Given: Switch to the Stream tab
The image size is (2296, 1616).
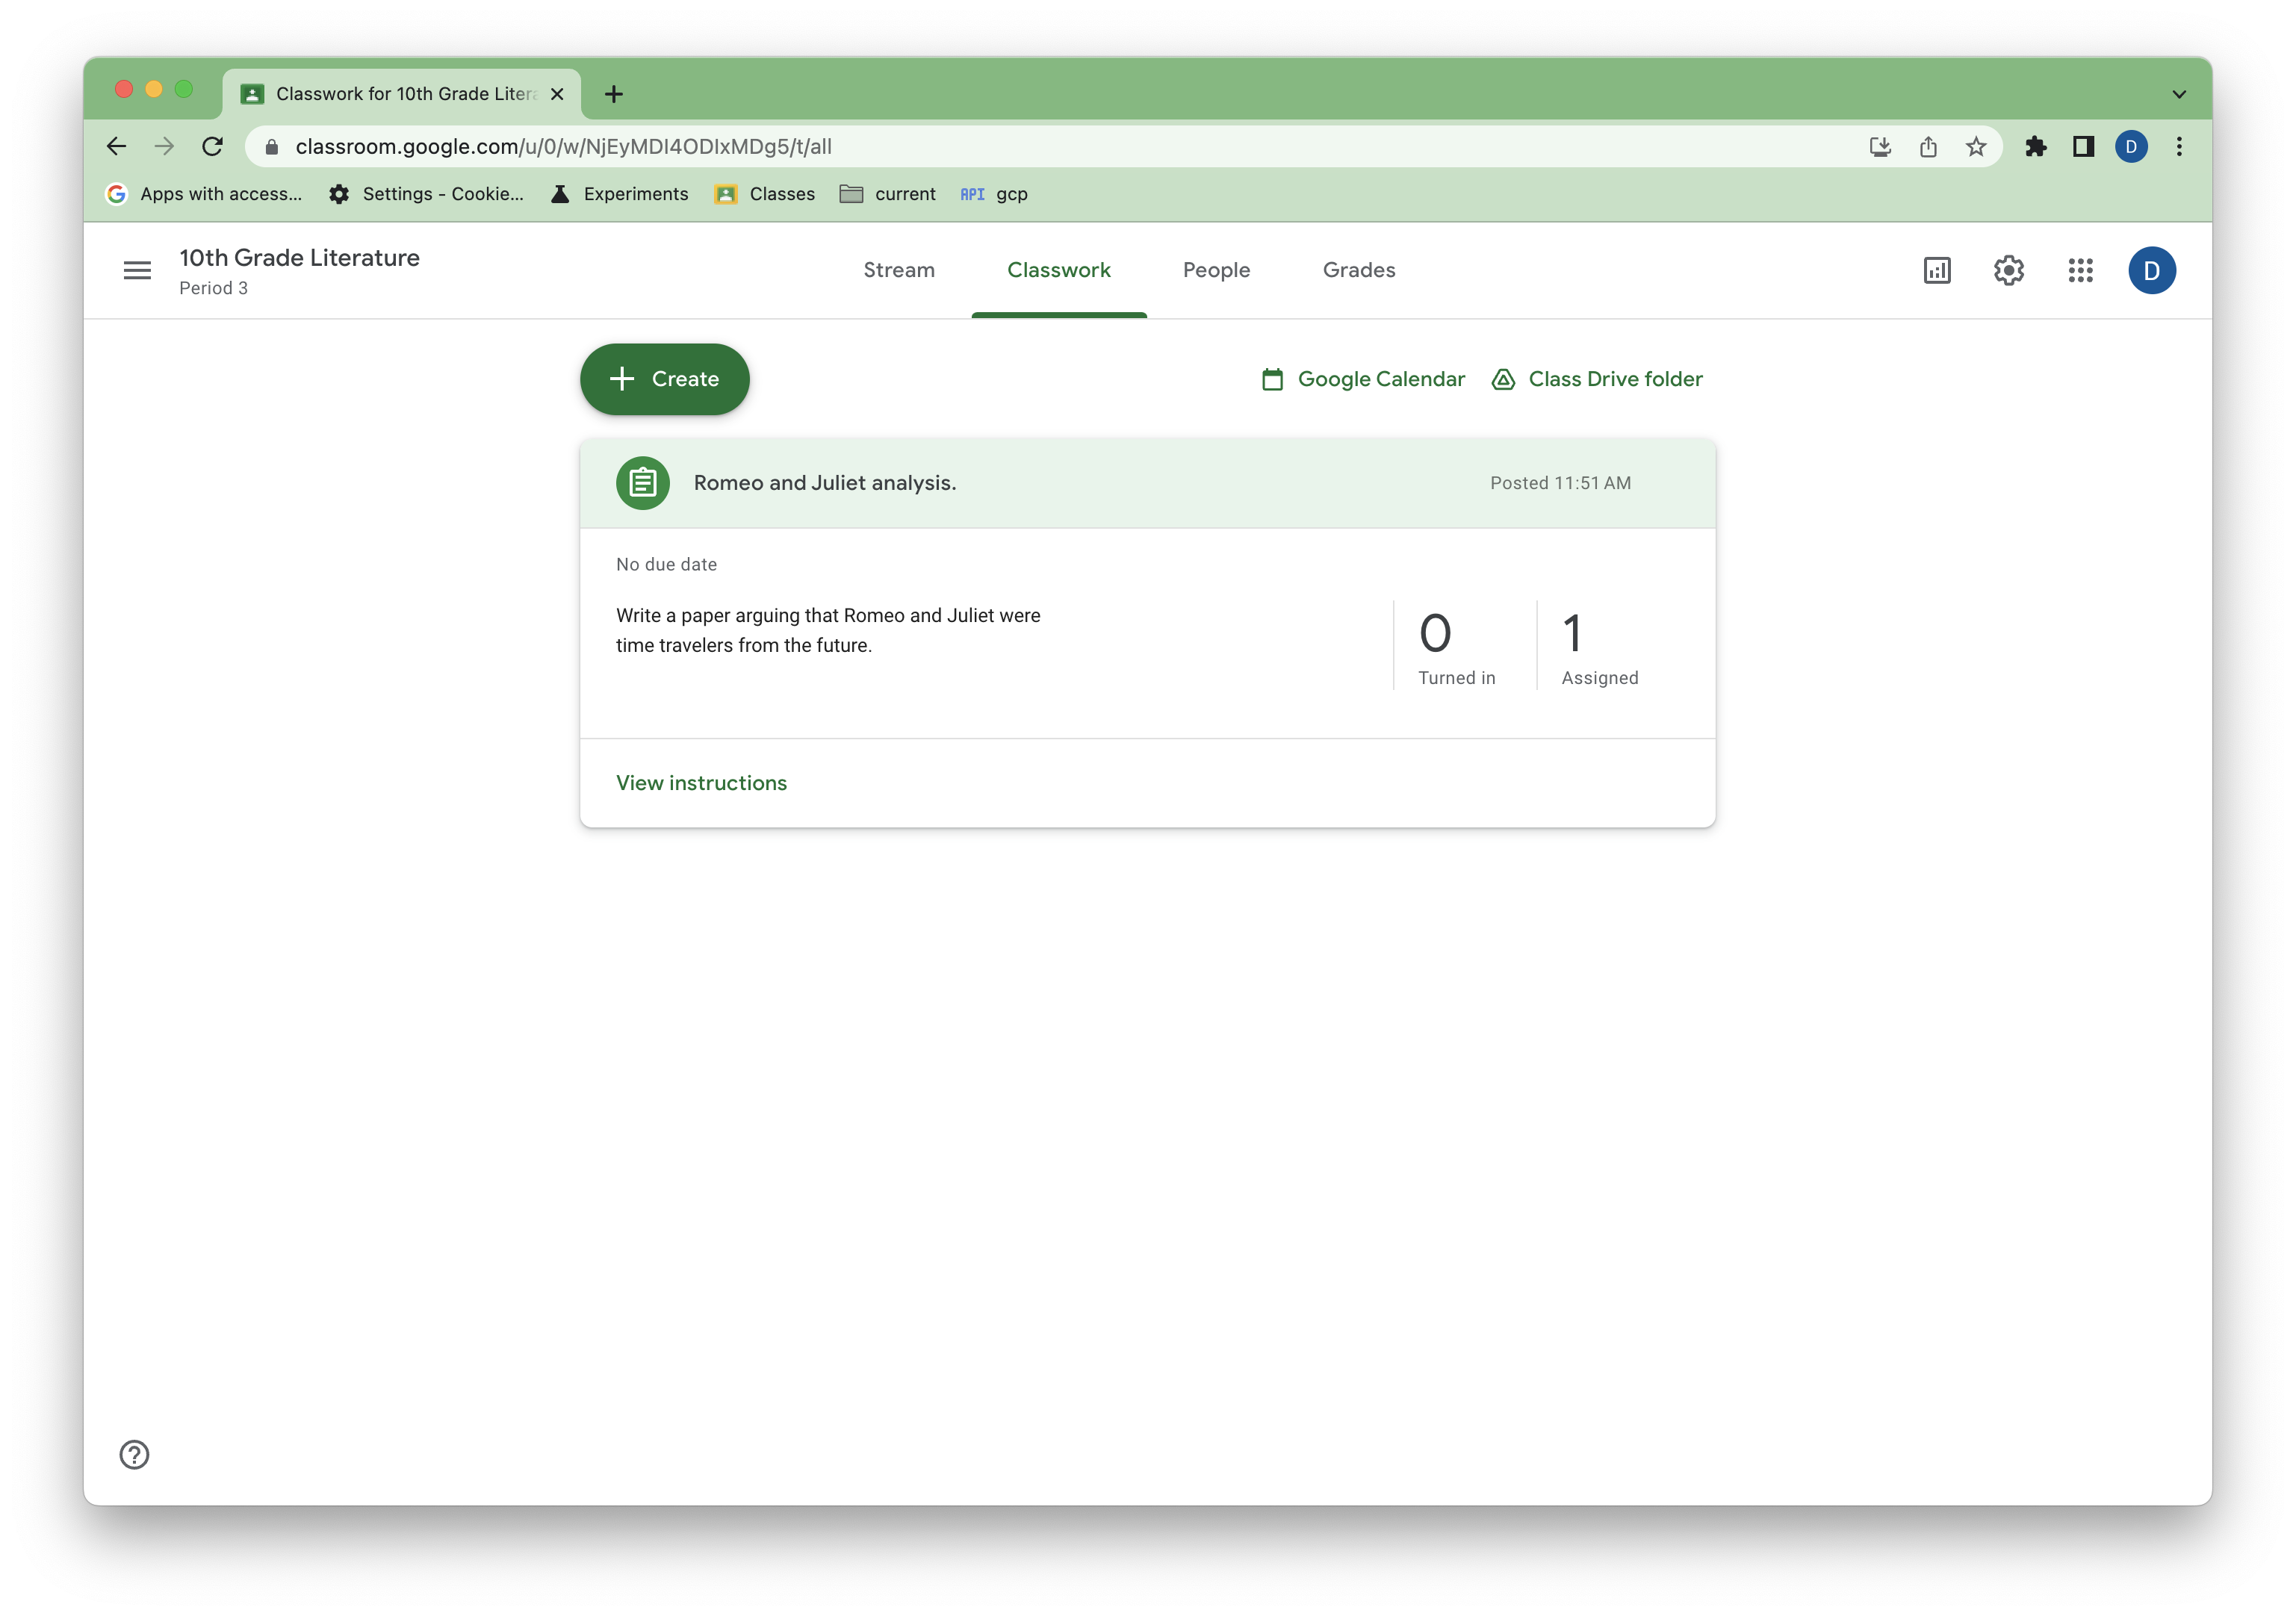Looking at the screenshot, I should click(x=899, y=270).
